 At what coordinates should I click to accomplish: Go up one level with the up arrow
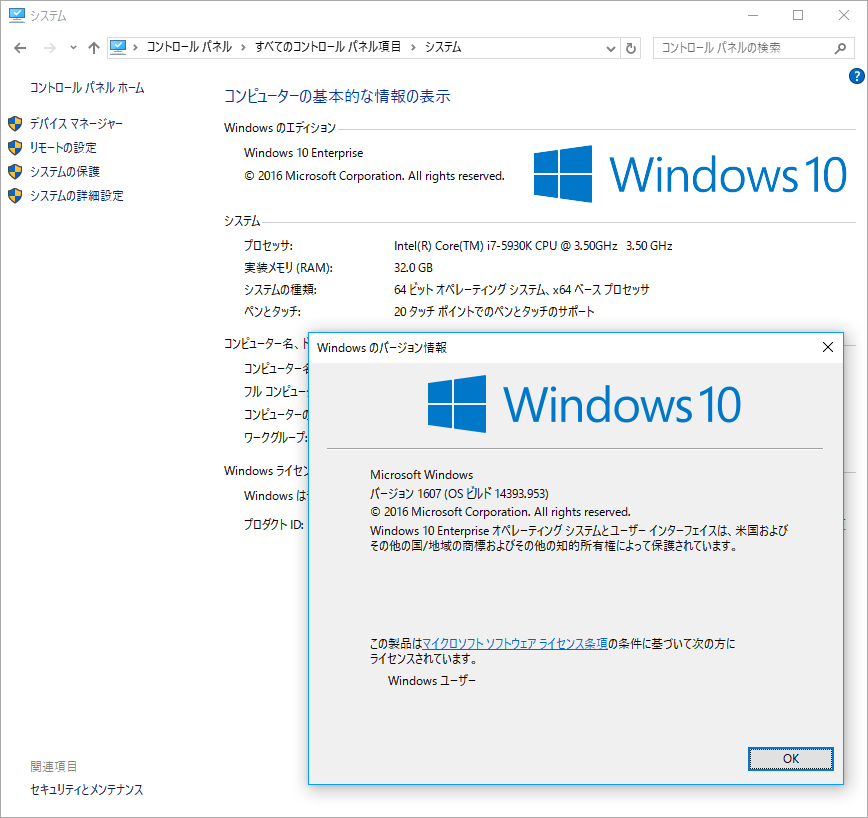coord(93,48)
